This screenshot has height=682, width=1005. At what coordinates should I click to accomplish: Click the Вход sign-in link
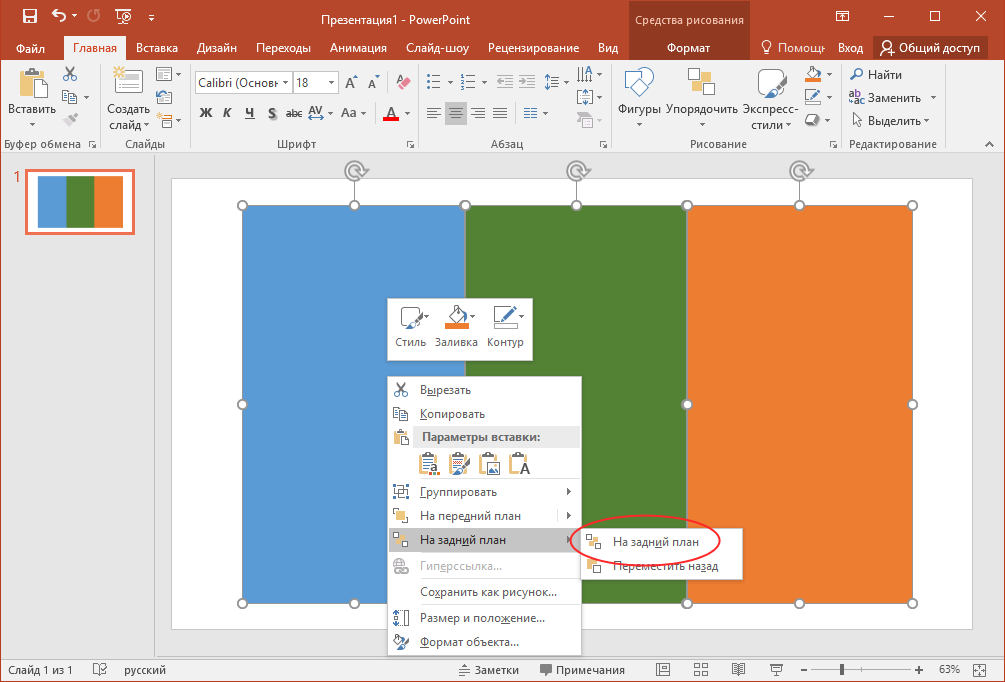(x=851, y=48)
